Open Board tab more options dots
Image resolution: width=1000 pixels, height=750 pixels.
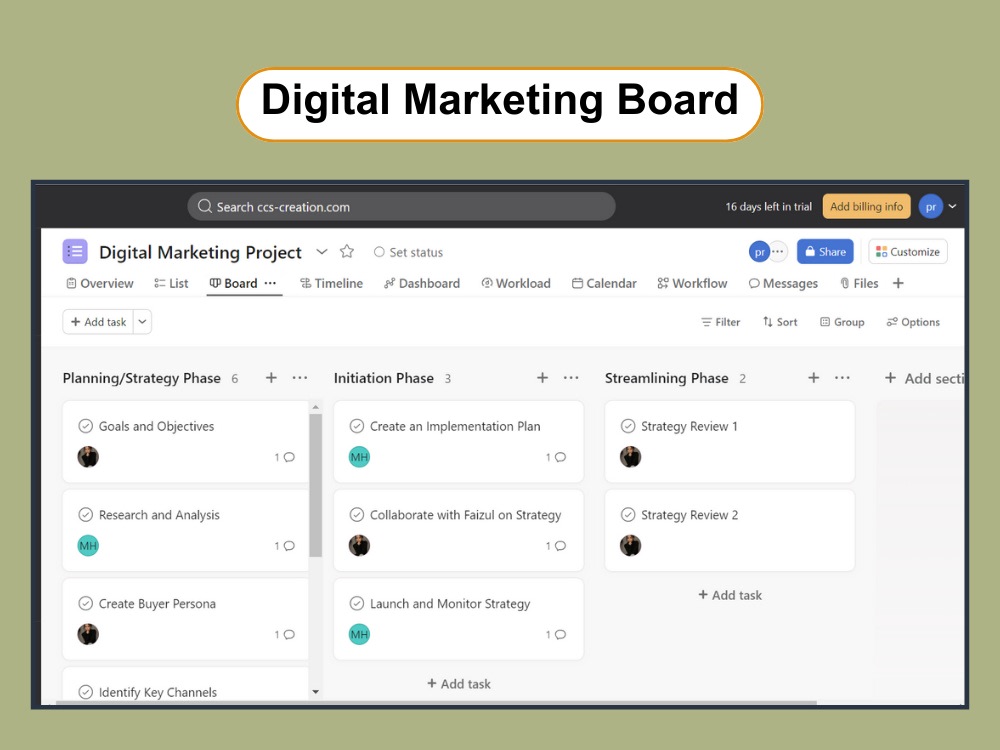270,283
